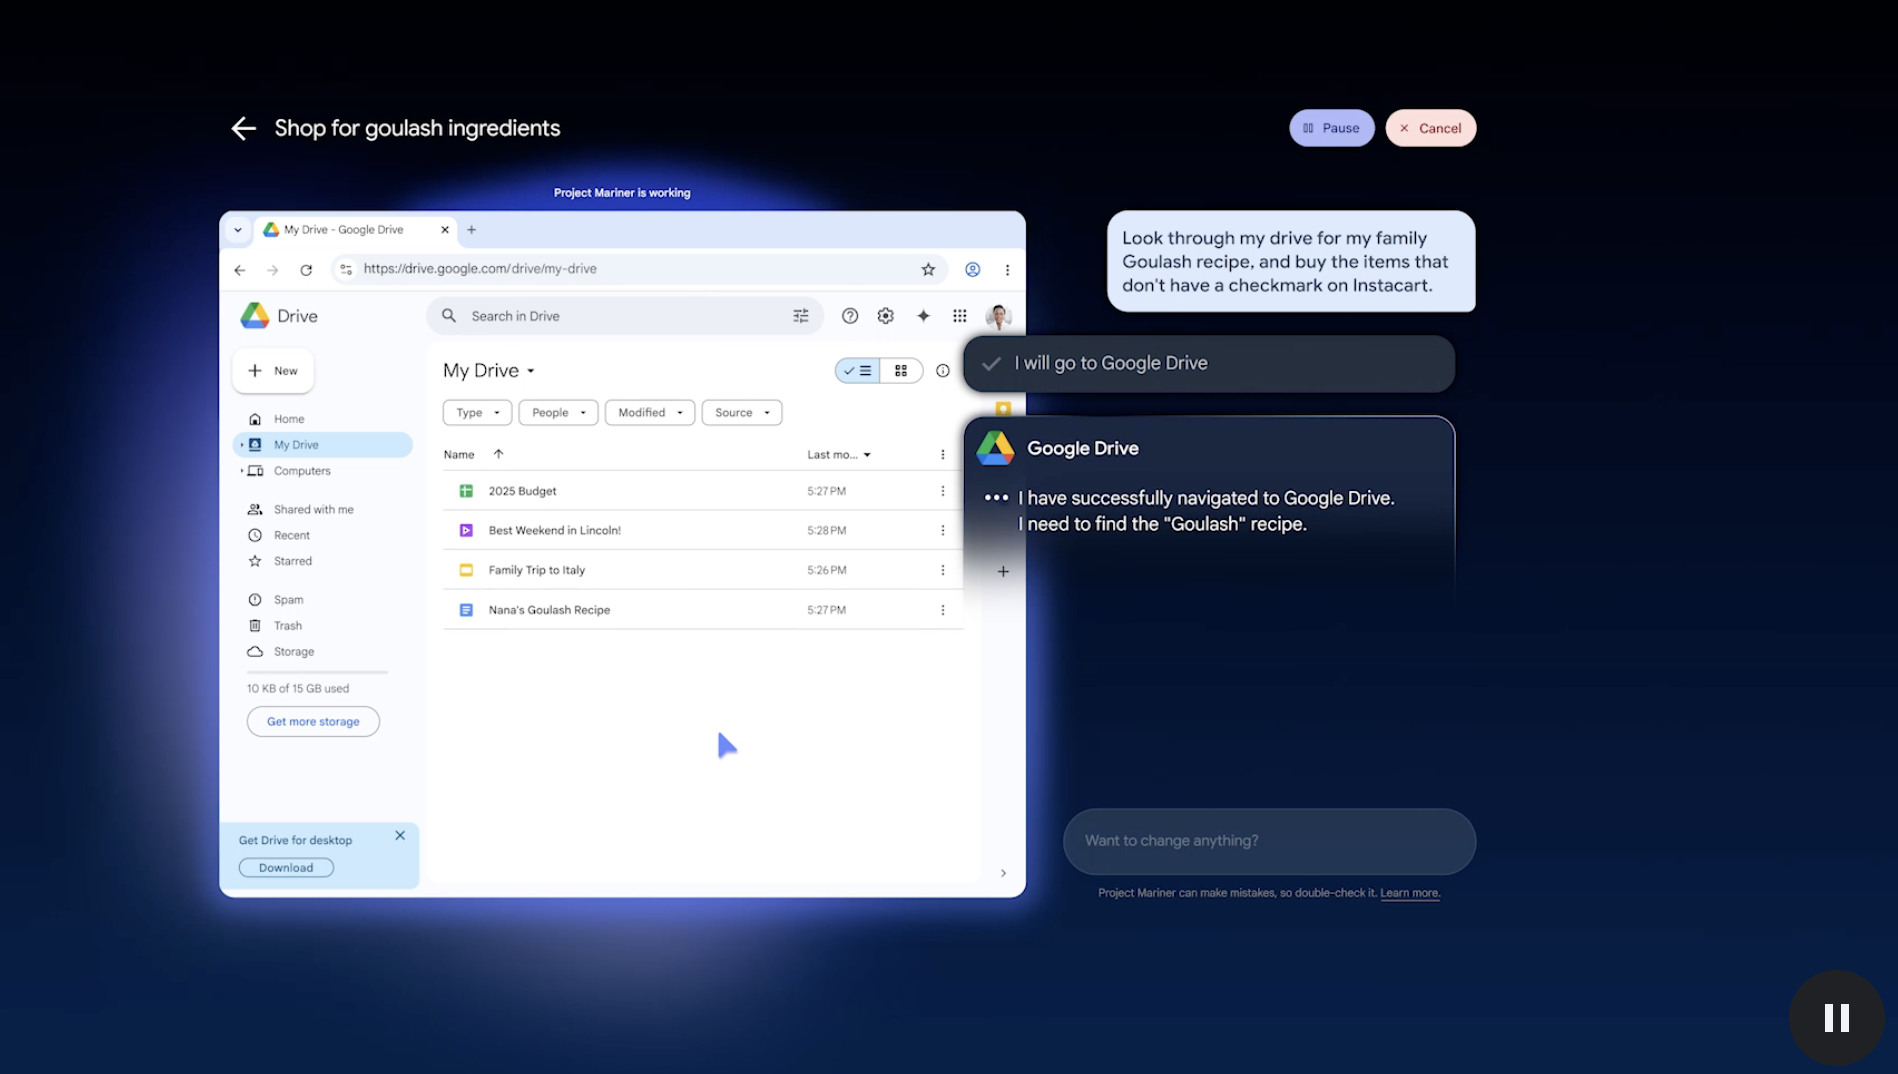Select the 2025 Budget spreadsheet
This screenshot has height=1074, width=1898.
tap(703, 491)
